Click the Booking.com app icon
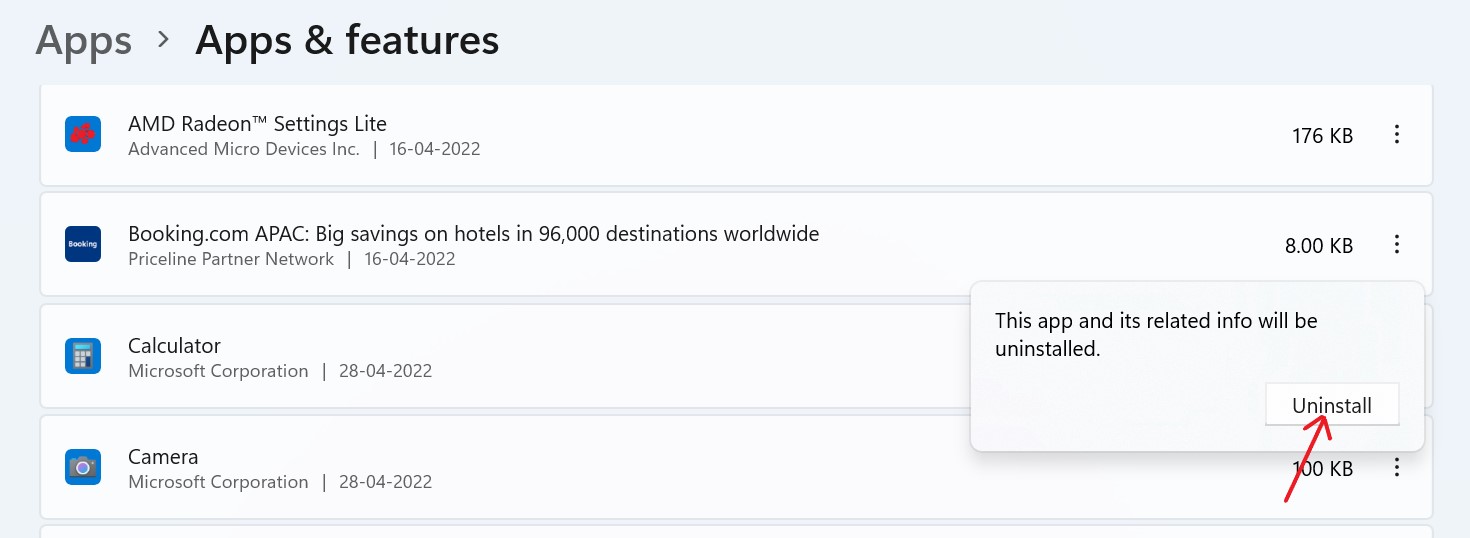The height and width of the screenshot is (538, 1470). click(x=83, y=244)
